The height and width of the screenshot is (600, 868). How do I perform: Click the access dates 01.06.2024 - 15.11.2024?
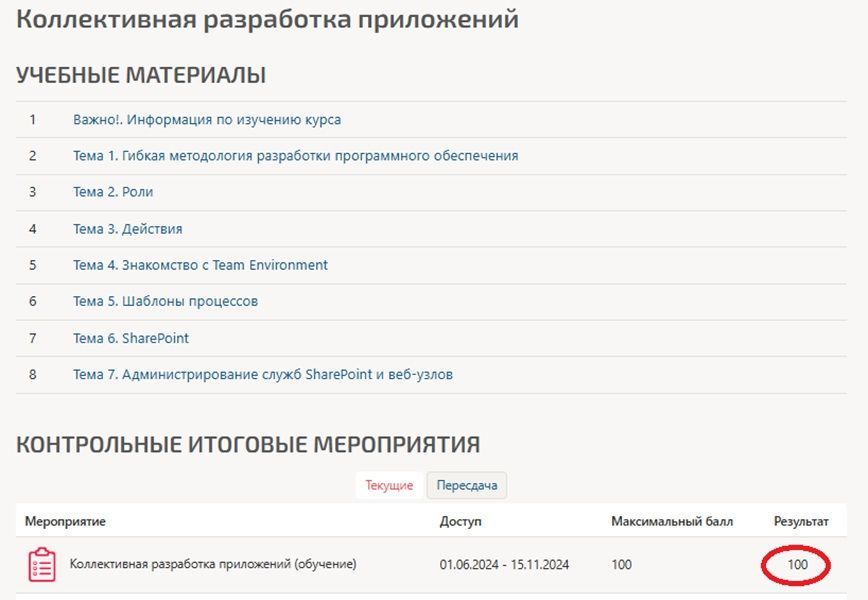point(504,565)
